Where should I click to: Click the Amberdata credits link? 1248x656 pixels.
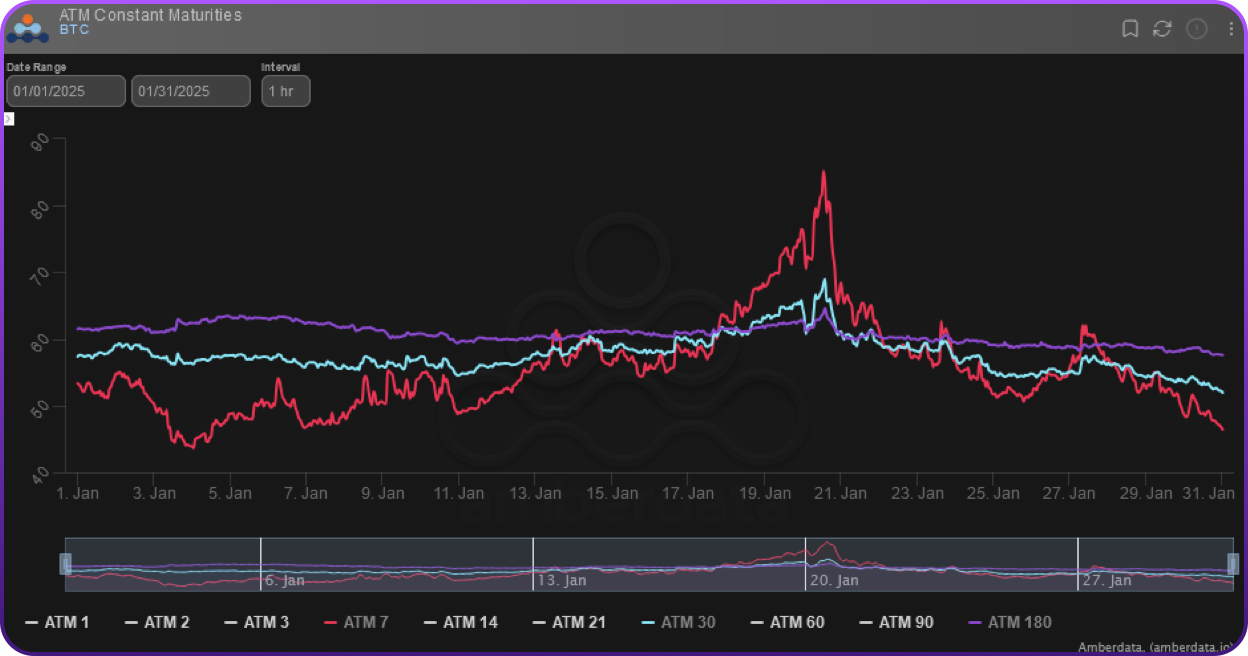[1163, 648]
